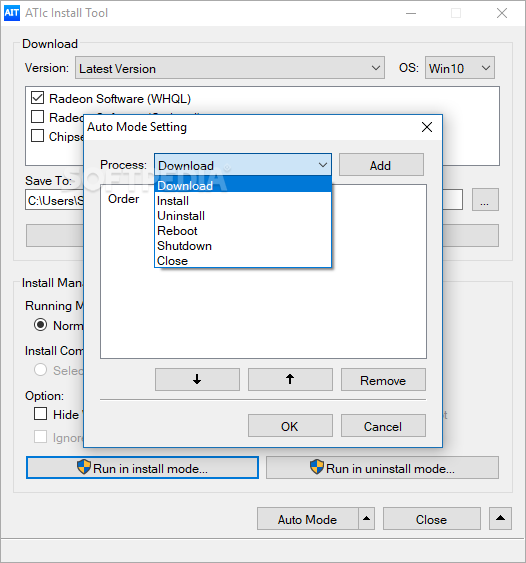
Task: Click Run in install mode button
Action: coord(142,467)
